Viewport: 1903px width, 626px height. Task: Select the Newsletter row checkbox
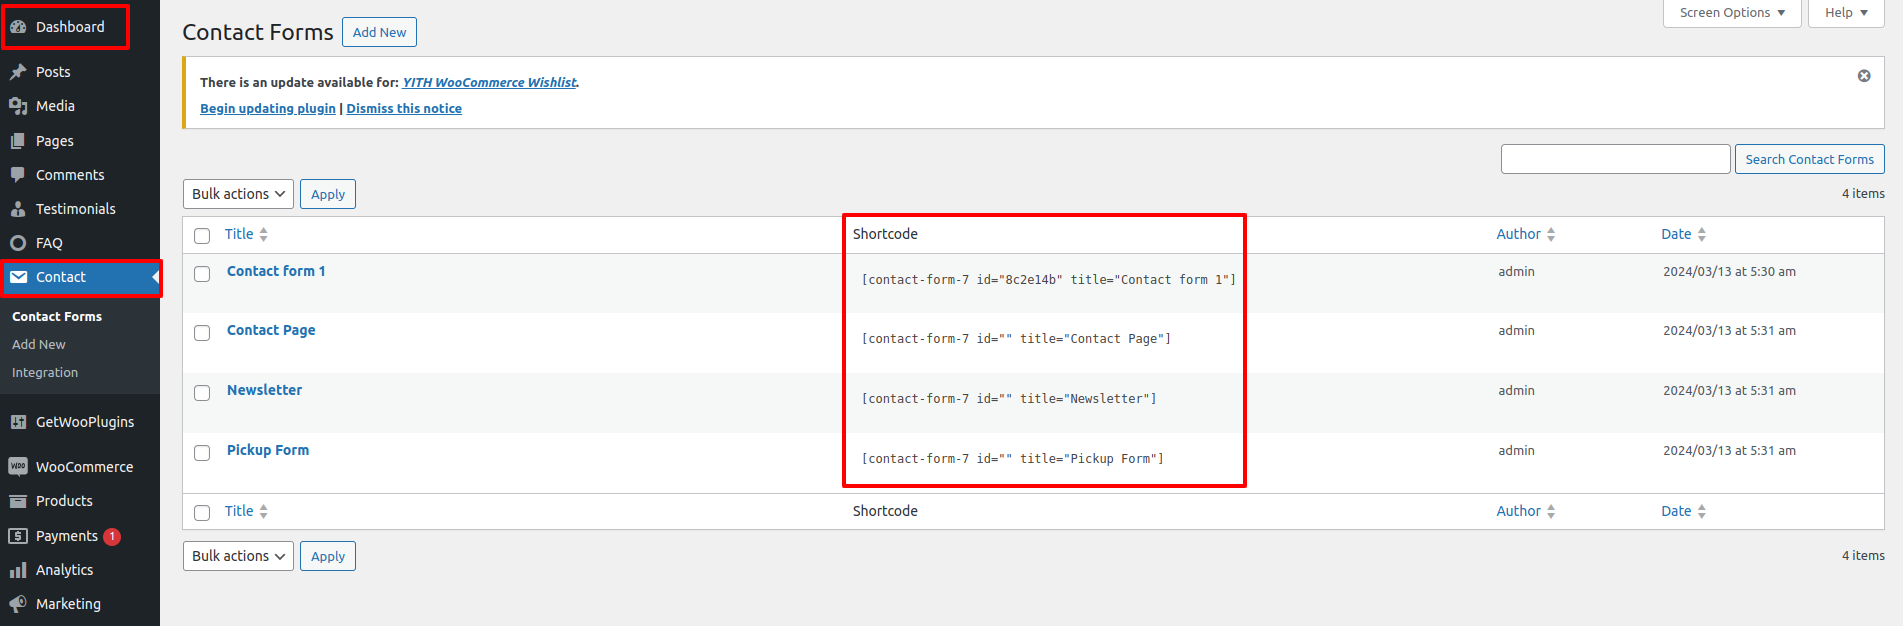[202, 393]
